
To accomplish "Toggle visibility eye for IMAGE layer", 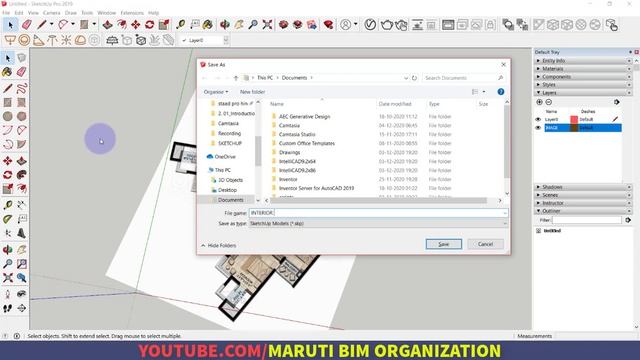I will [x=538, y=128].
